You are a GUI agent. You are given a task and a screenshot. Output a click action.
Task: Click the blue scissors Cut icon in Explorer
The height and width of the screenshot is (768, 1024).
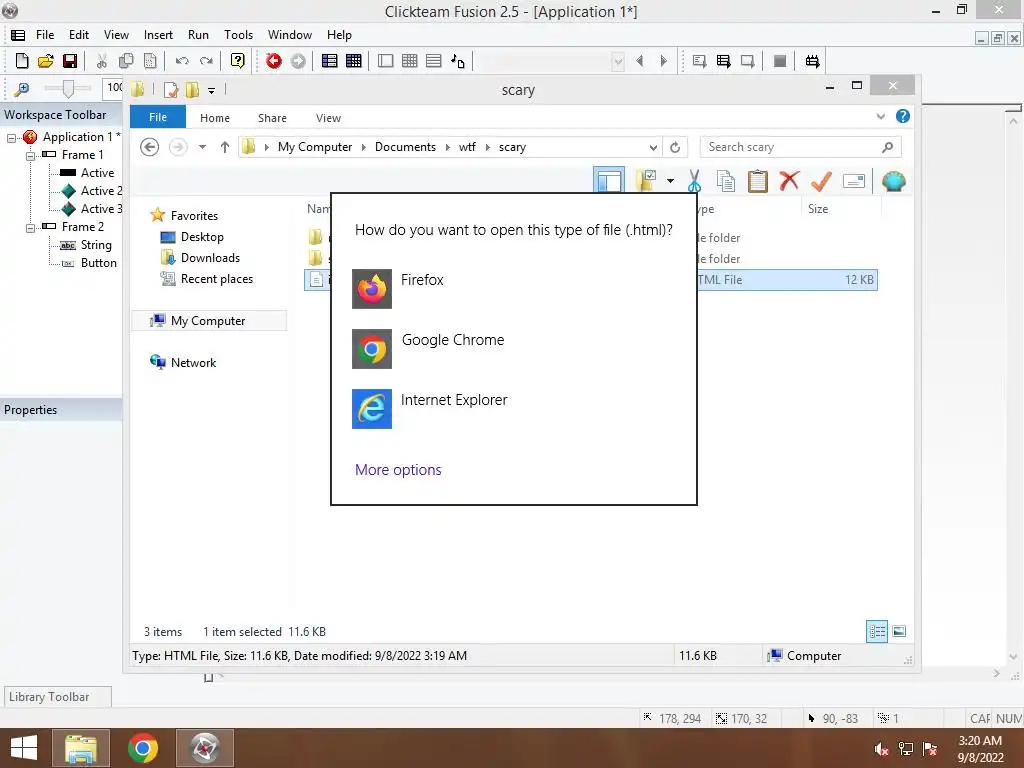pyautogui.click(x=694, y=181)
